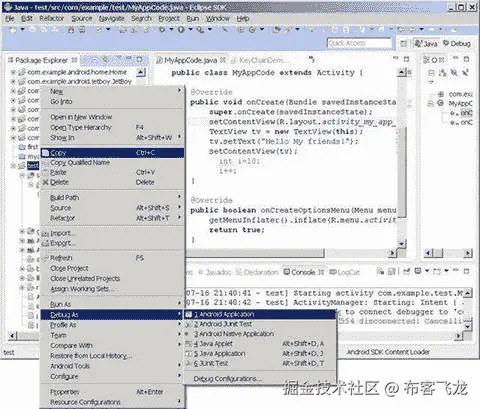The image size is (480, 409).
Task: Select Refresh in the context menu
Action: [112, 258]
